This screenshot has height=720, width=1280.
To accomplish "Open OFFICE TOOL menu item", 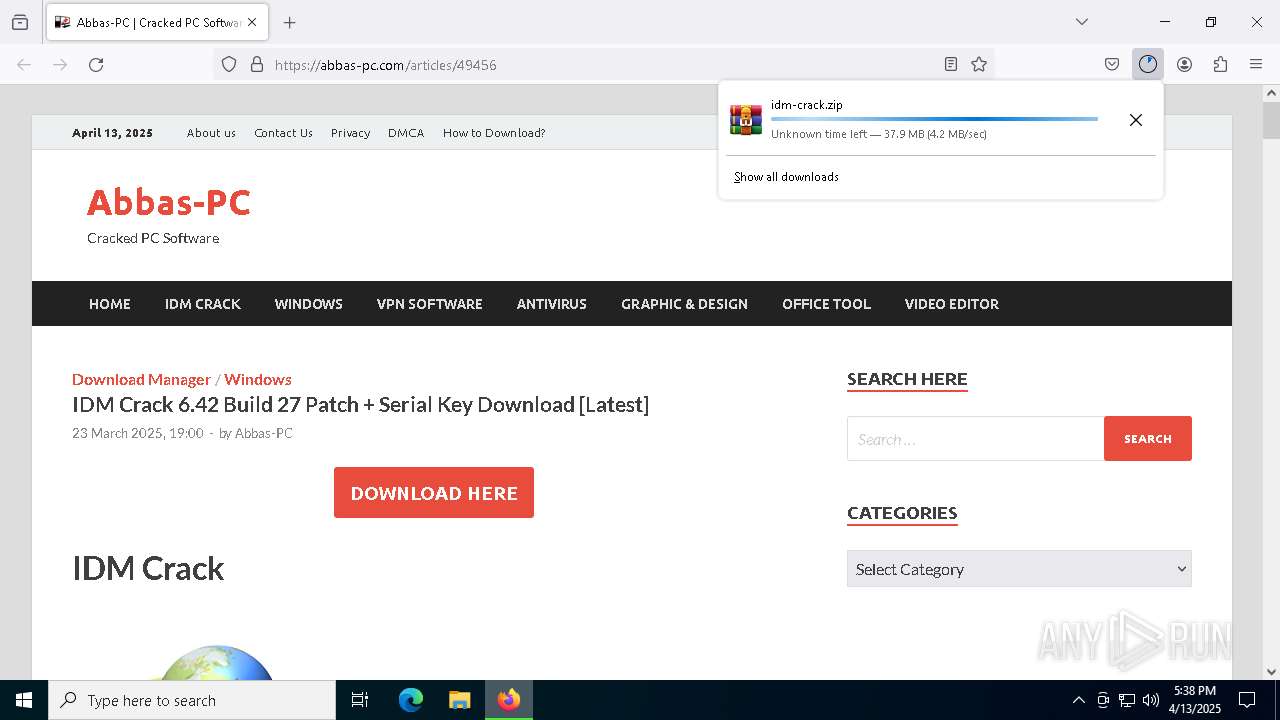I will [x=826, y=304].
